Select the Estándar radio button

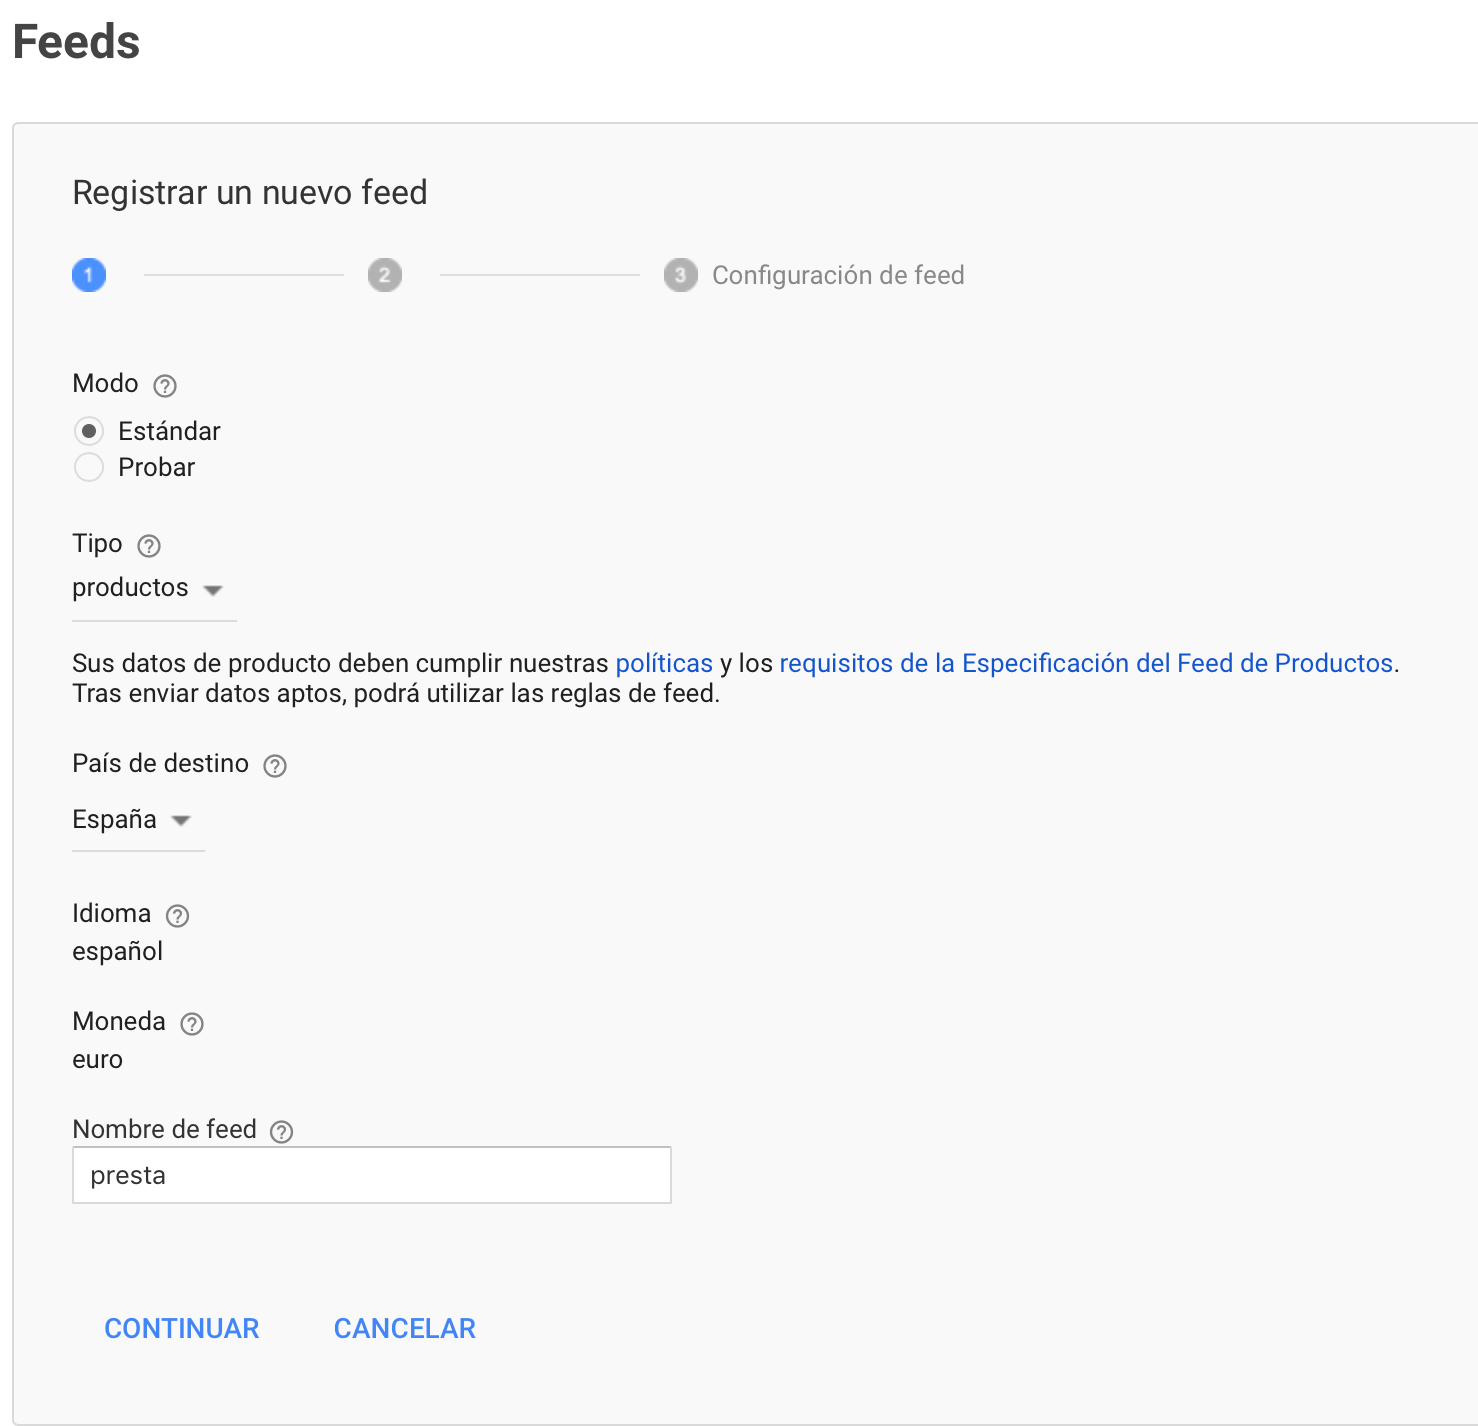click(89, 431)
